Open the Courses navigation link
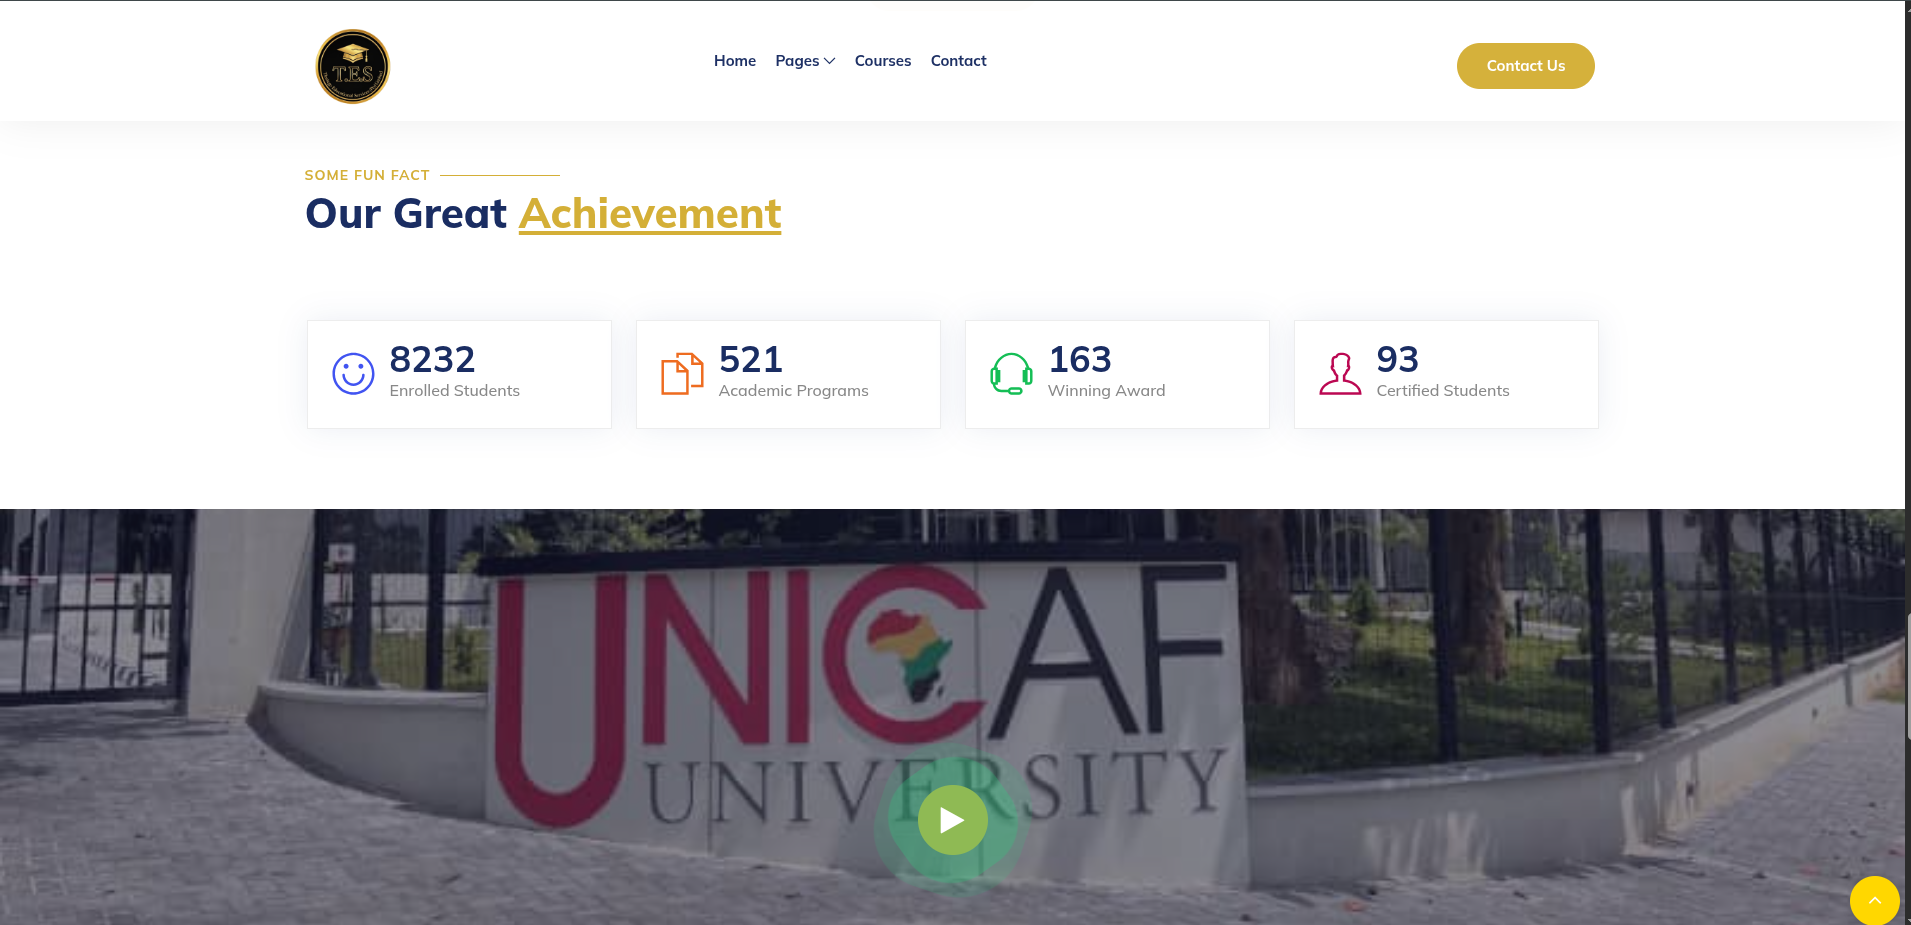 (x=882, y=61)
